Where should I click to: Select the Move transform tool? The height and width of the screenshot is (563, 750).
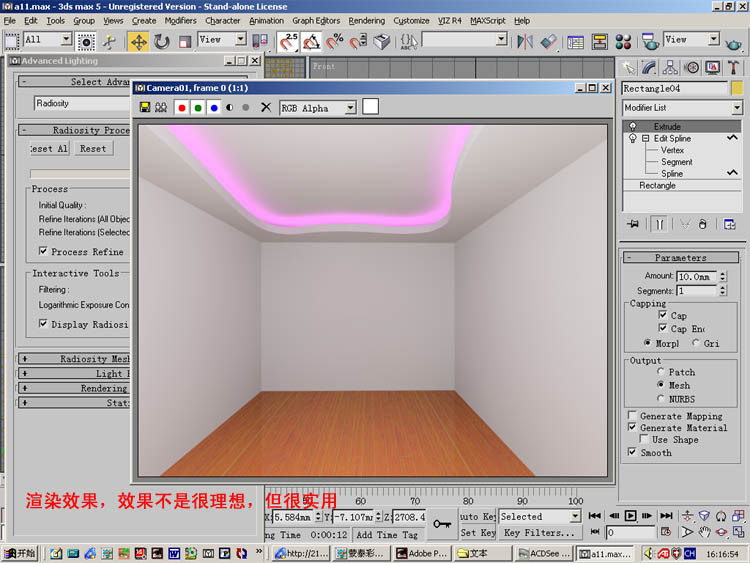(x=138, y=41)
